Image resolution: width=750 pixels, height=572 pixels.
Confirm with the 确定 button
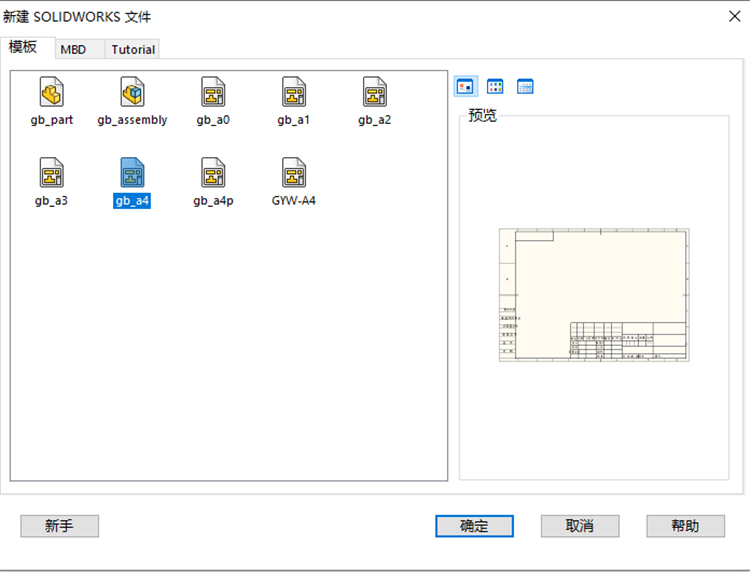(474, 526)
